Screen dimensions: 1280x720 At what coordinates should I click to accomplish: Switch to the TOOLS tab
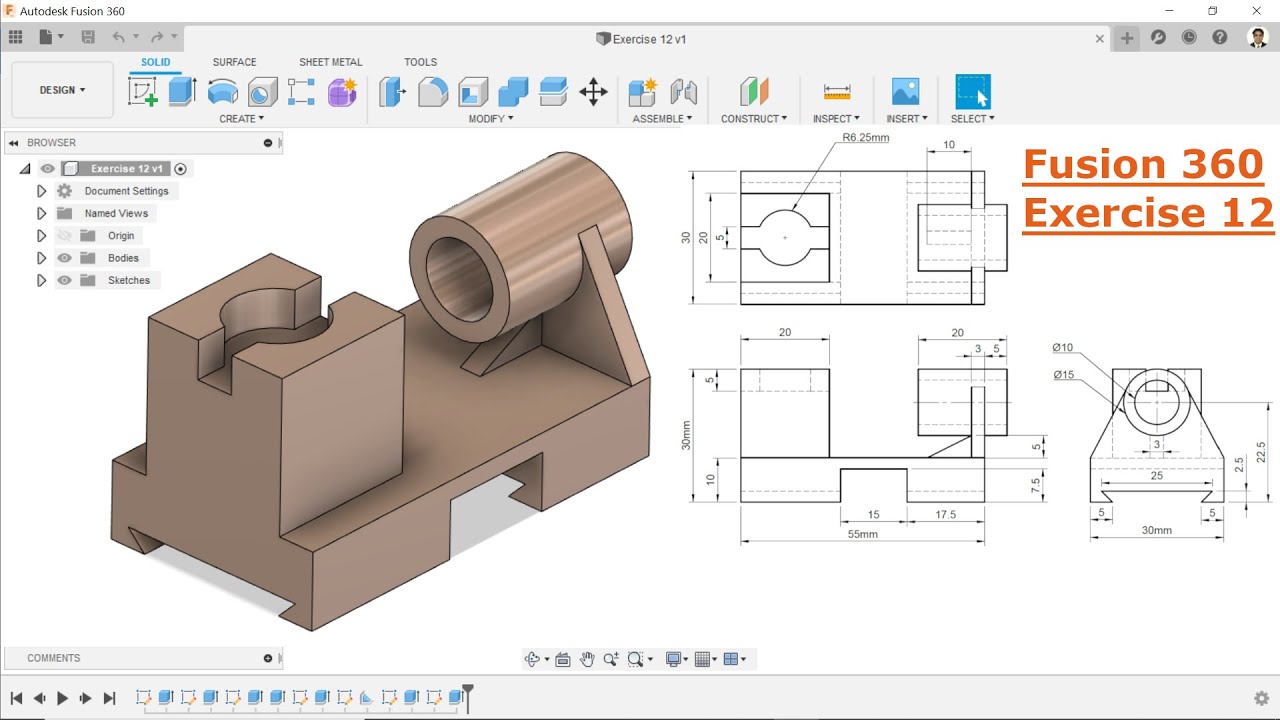tap(421, 62)
